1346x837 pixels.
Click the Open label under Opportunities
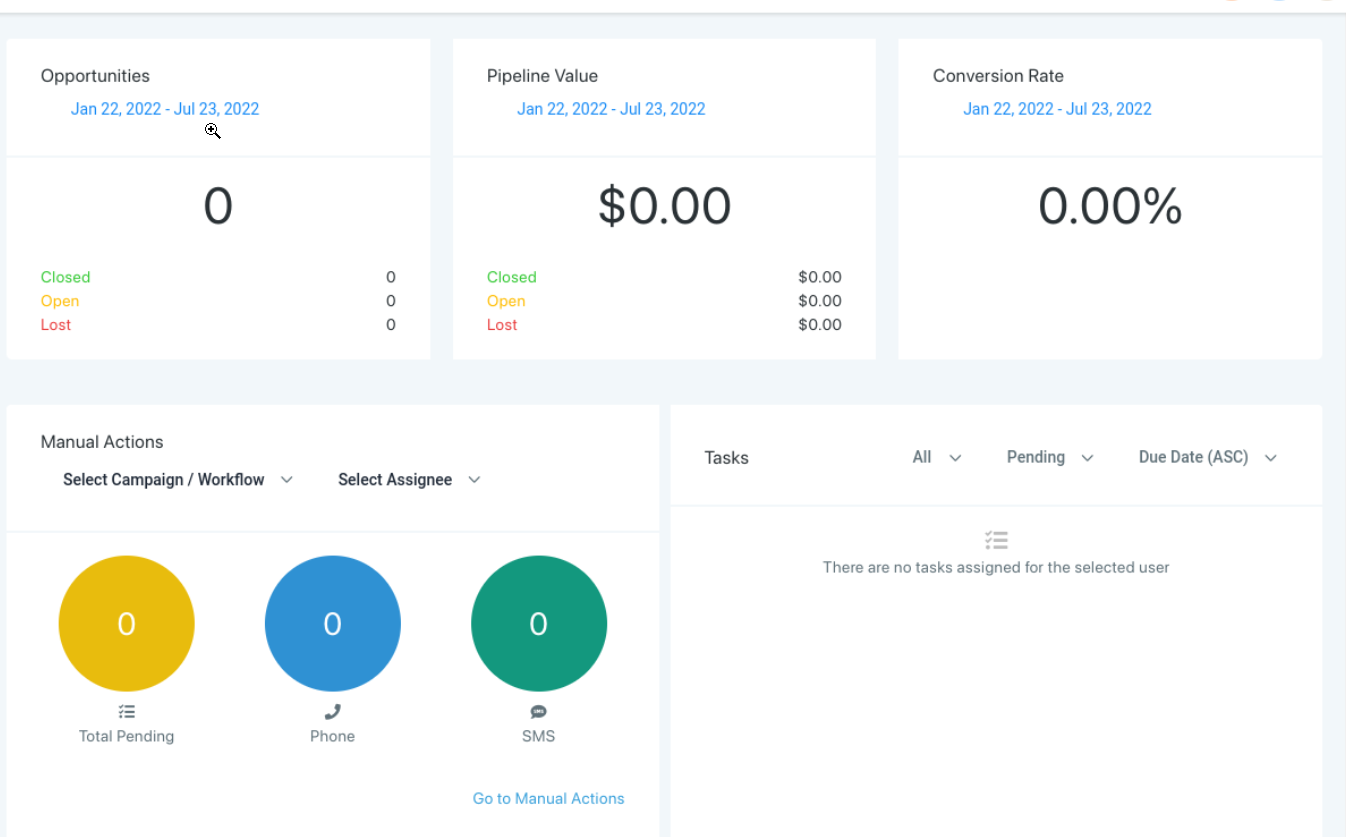[x=60, y=301]
